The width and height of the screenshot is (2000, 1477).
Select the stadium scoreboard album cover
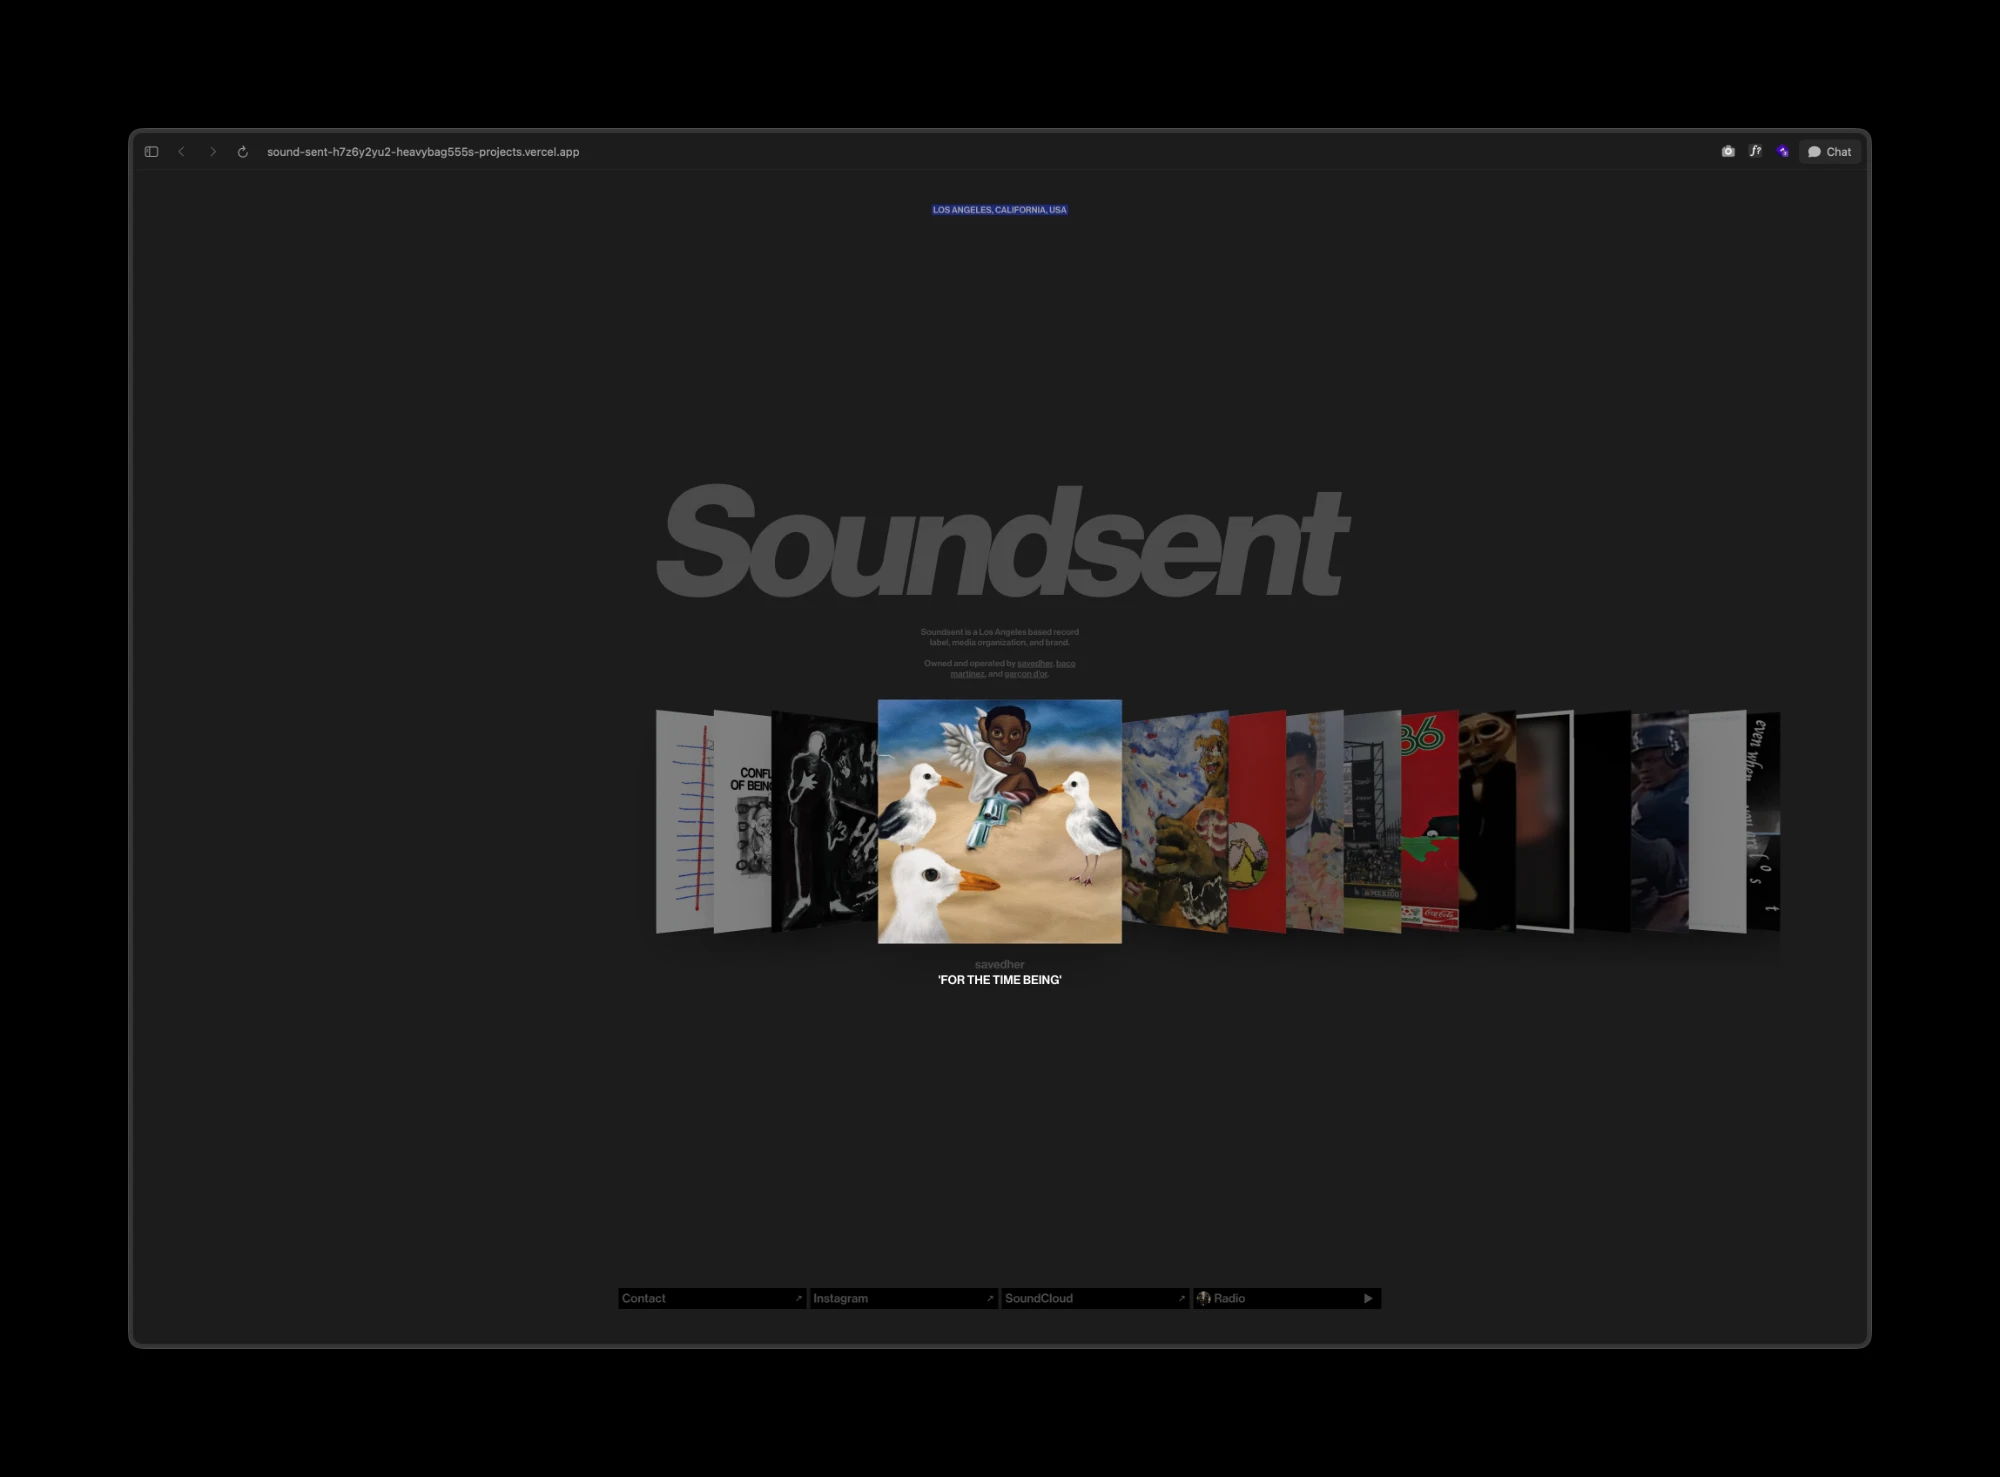tap(1372, 821)
